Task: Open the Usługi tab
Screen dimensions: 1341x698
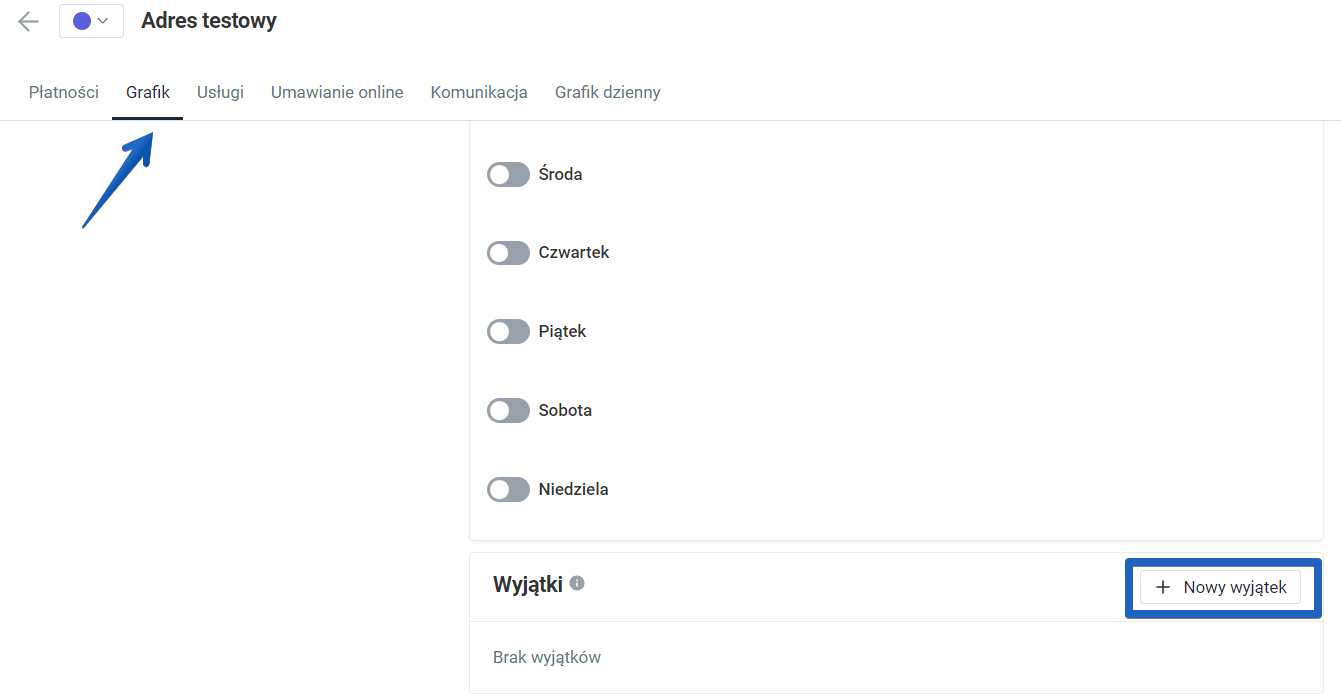Action: click(x=219, y=91)
